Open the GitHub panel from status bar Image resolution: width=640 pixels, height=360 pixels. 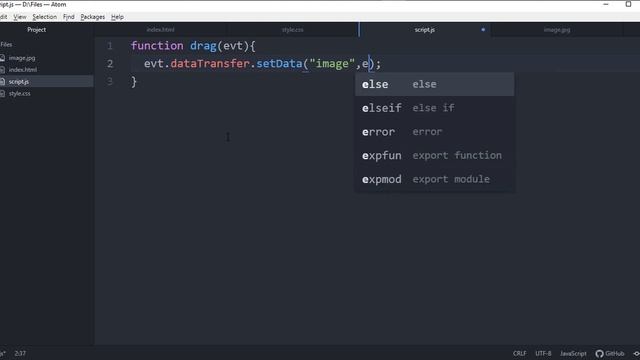click(x=610, y=353)
